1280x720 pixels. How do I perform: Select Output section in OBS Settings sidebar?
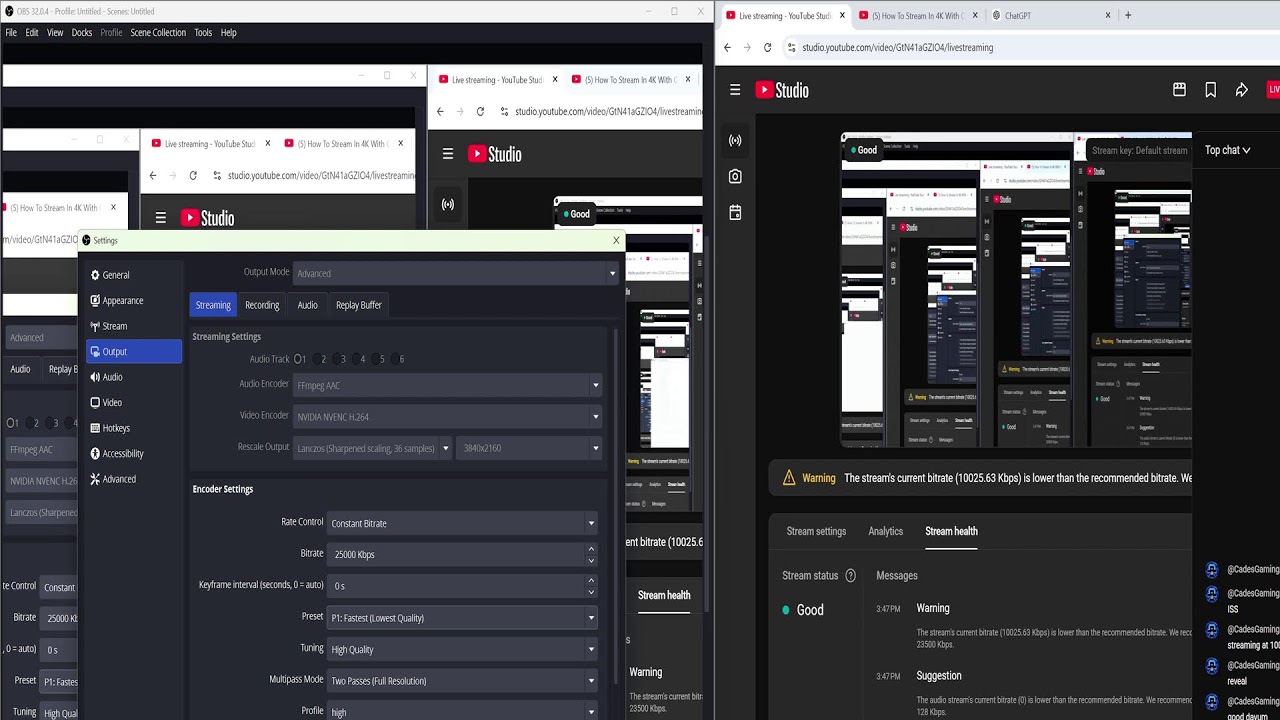click(x=133, y=351)
